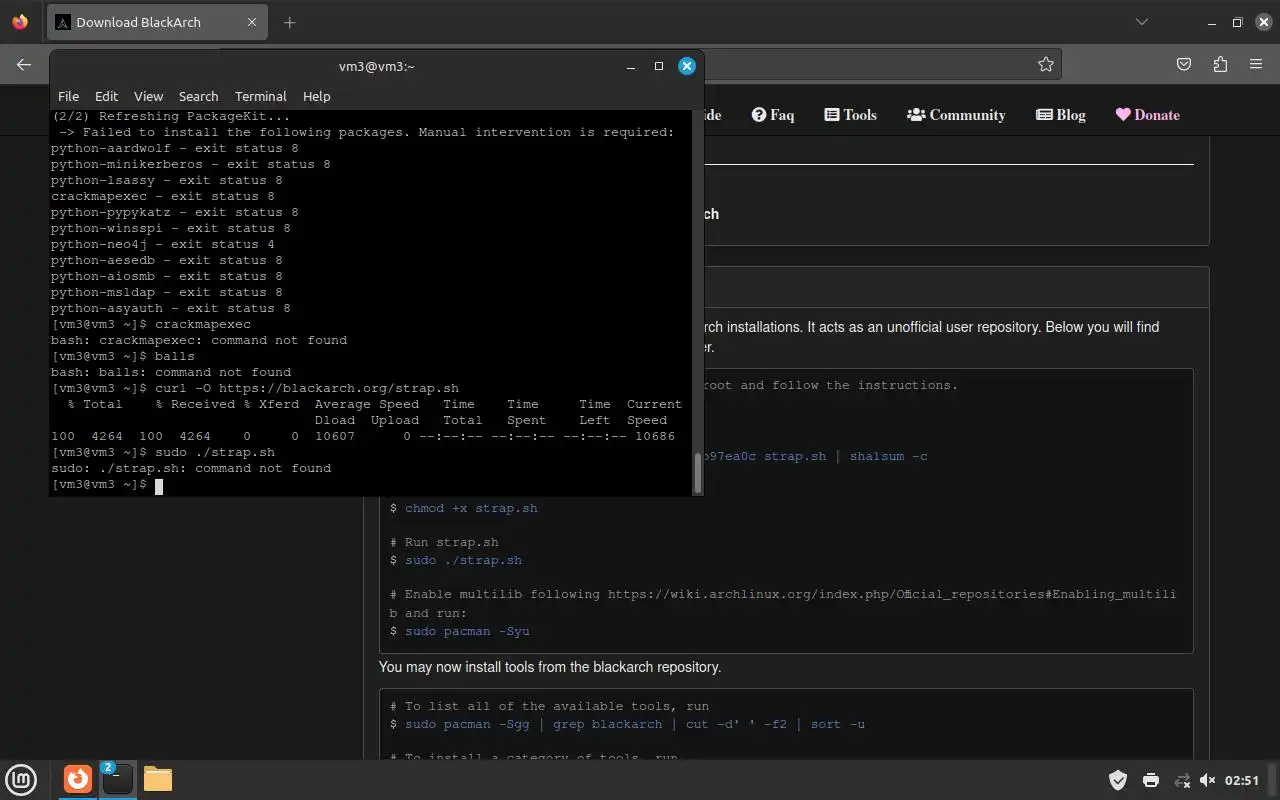Screen dimensions: 1280x800
Task: Open the Donate link with heart
Action: (1148, 115)
